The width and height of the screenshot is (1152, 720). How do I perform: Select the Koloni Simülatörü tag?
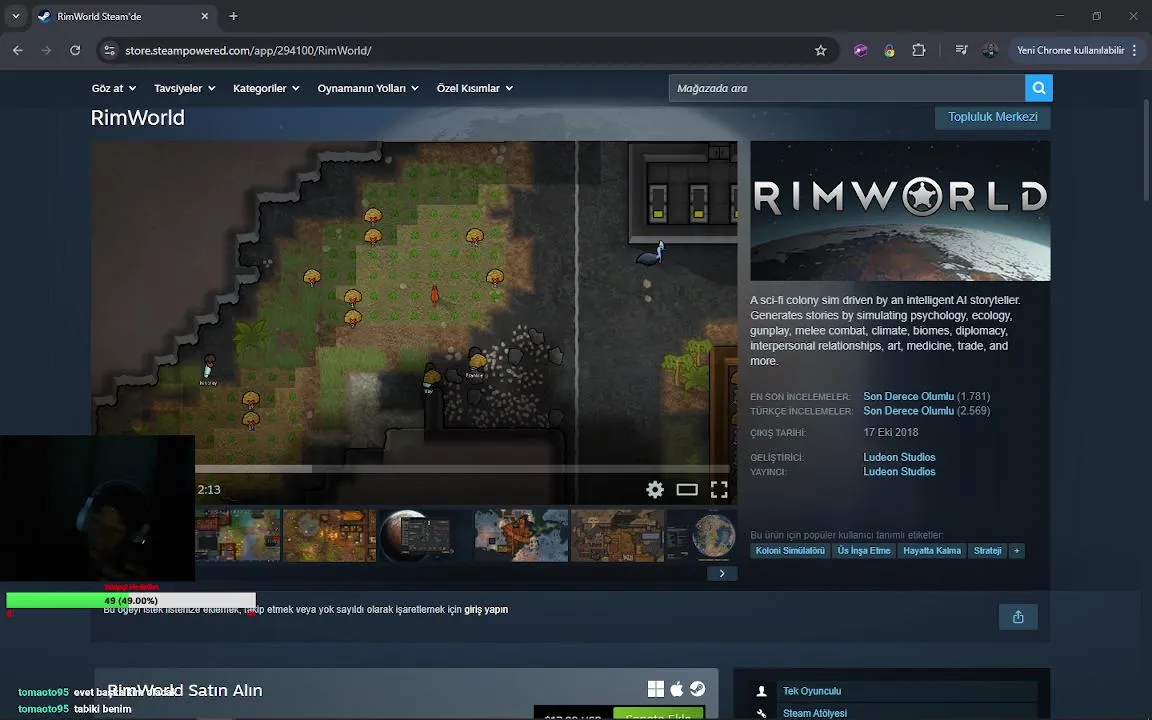tap(790, 551)
